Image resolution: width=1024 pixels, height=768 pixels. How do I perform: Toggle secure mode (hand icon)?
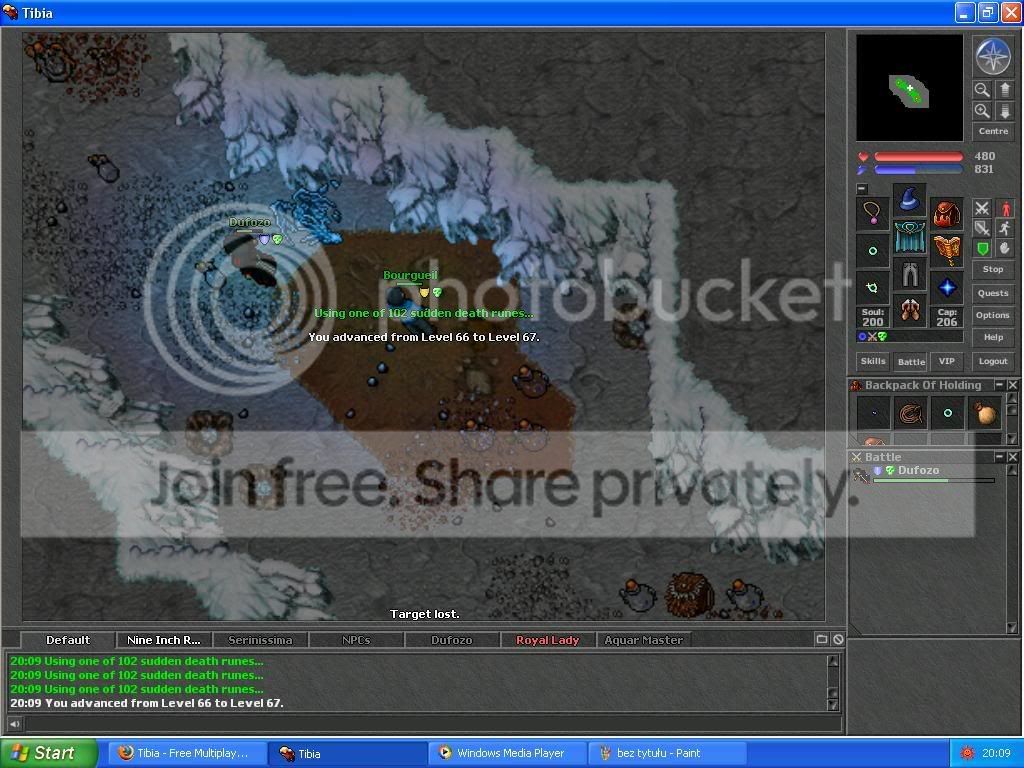click(1005, 249)
